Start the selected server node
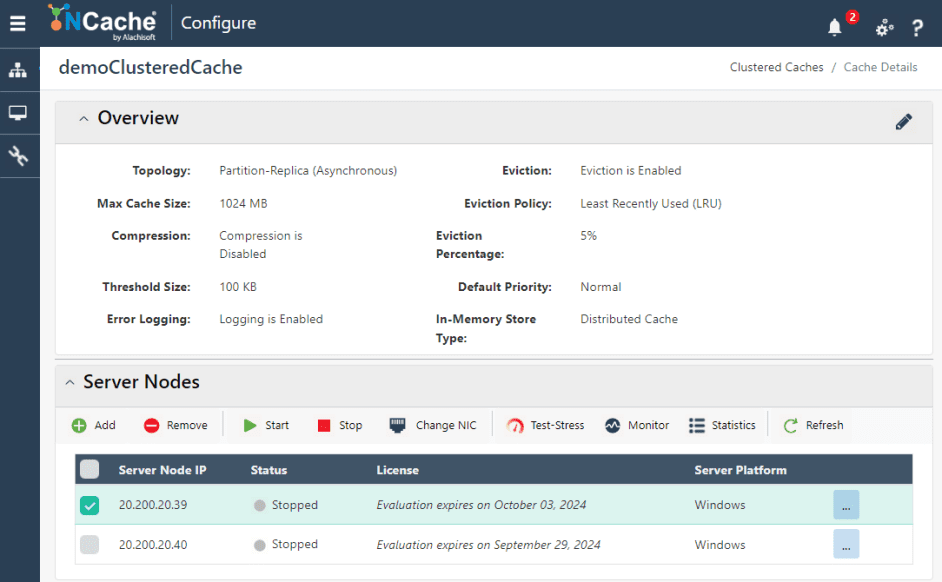The width and height of the screenshot is (942, 582). click(x=266, y=425)
